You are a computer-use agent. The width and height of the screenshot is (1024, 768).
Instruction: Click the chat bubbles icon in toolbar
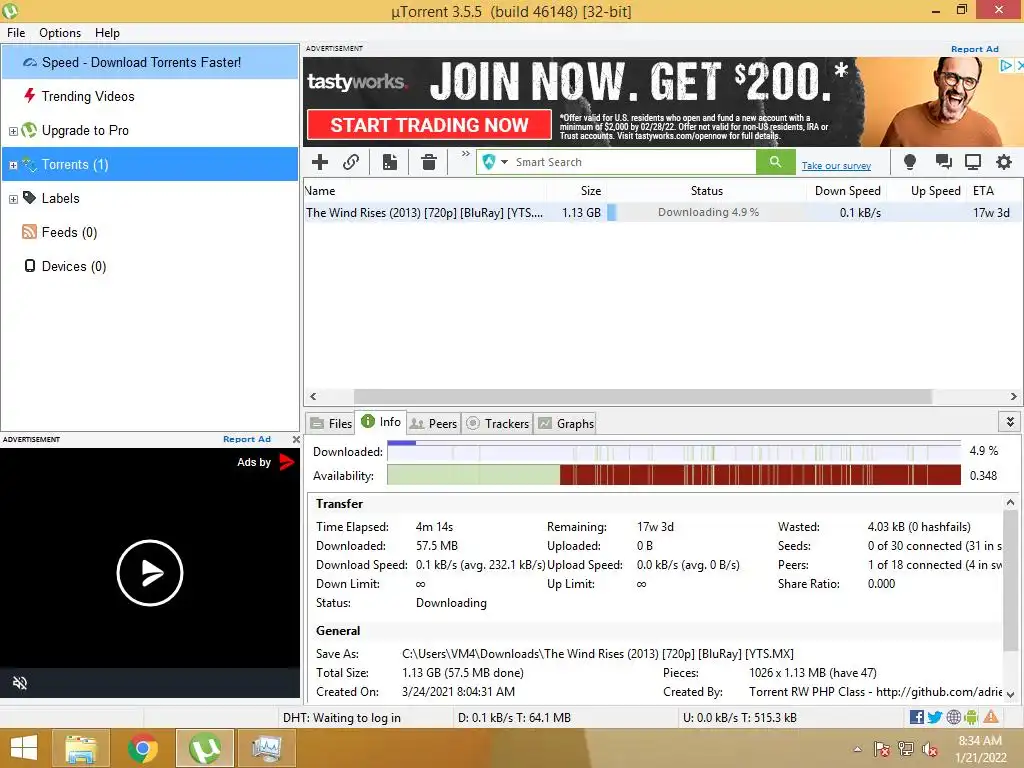coord(943,162)
